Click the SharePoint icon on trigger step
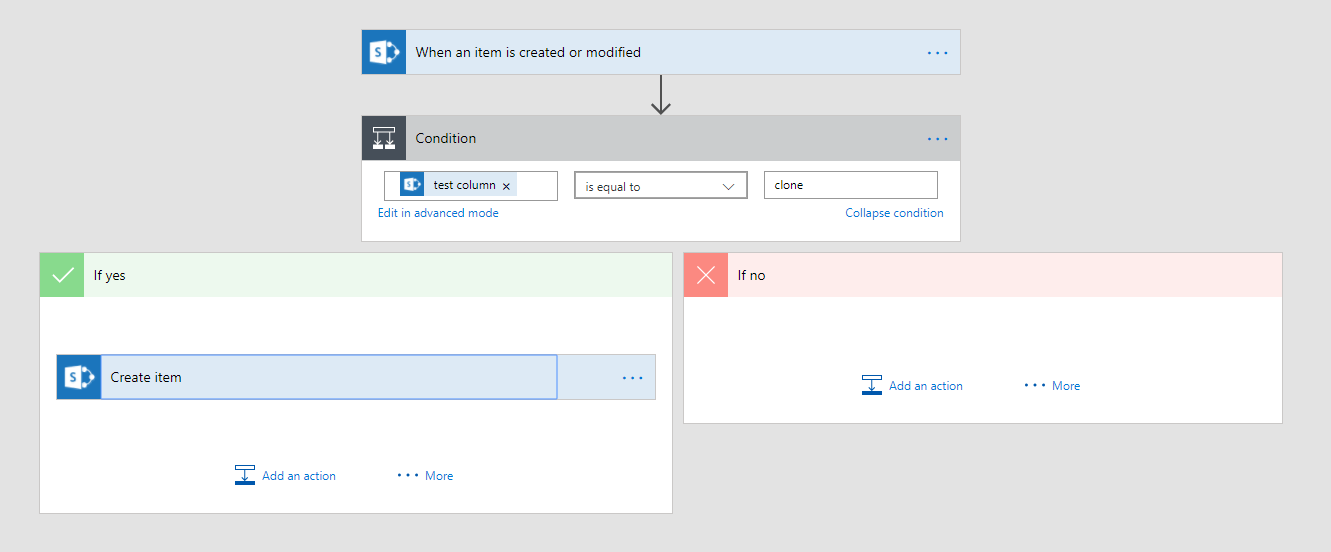This screenshot has width=1331, height=552. coord(384,52)
